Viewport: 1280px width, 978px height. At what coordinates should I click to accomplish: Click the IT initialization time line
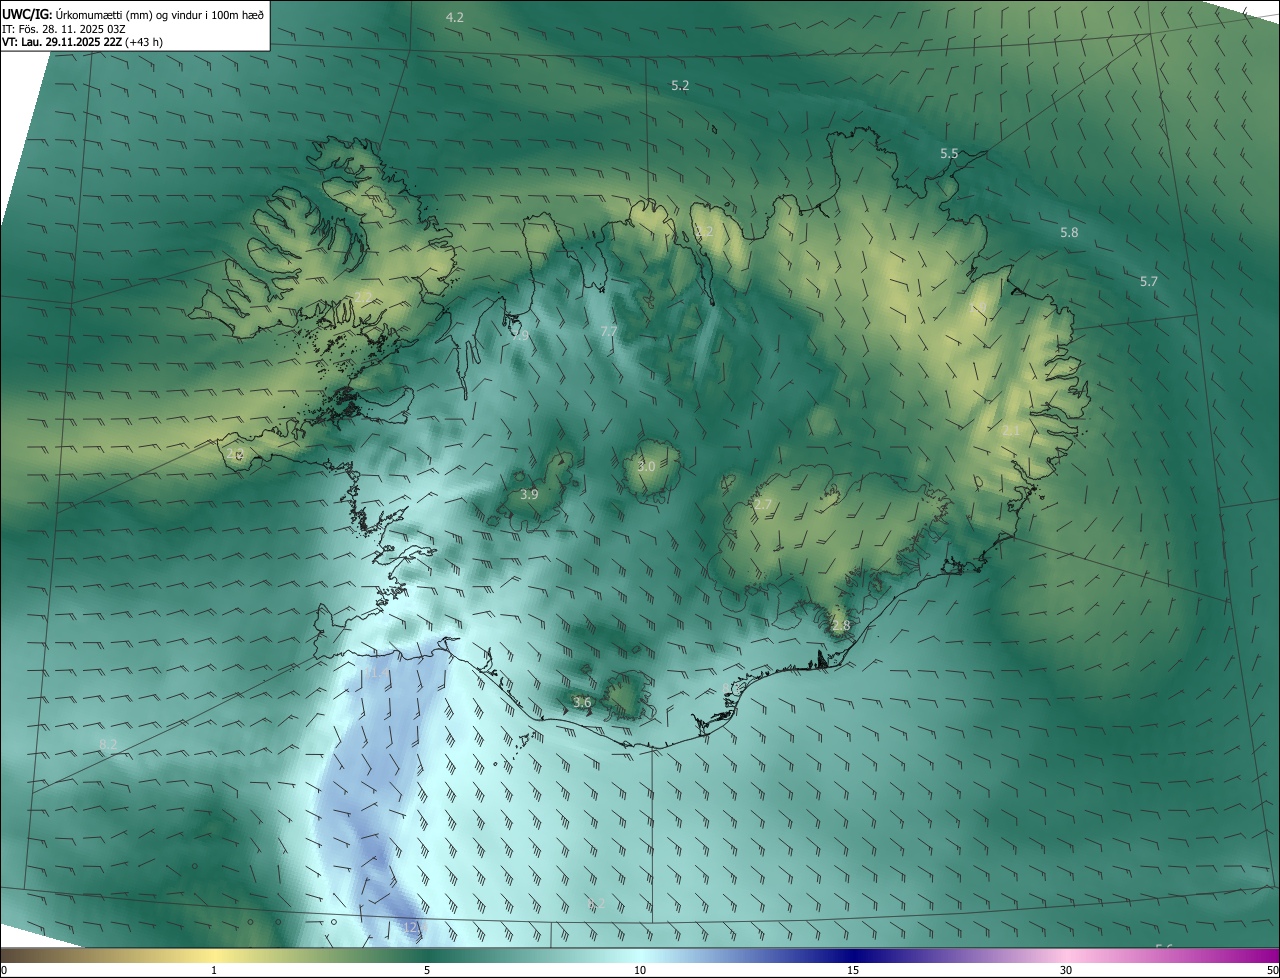tap(64, 29)
